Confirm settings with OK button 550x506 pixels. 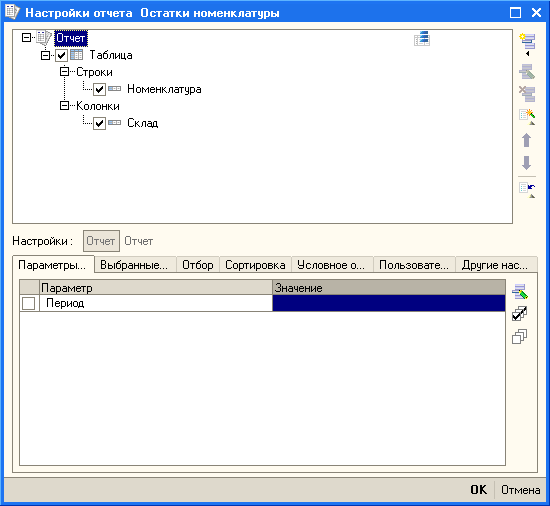click(478, 490)
